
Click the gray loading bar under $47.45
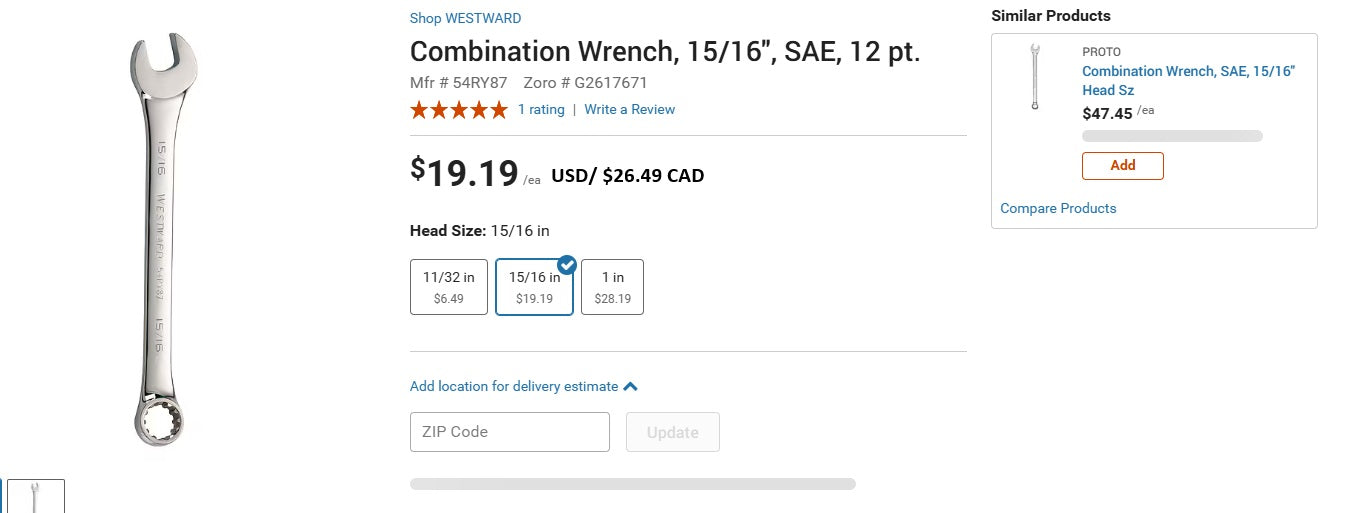[x=1172, y=136]
